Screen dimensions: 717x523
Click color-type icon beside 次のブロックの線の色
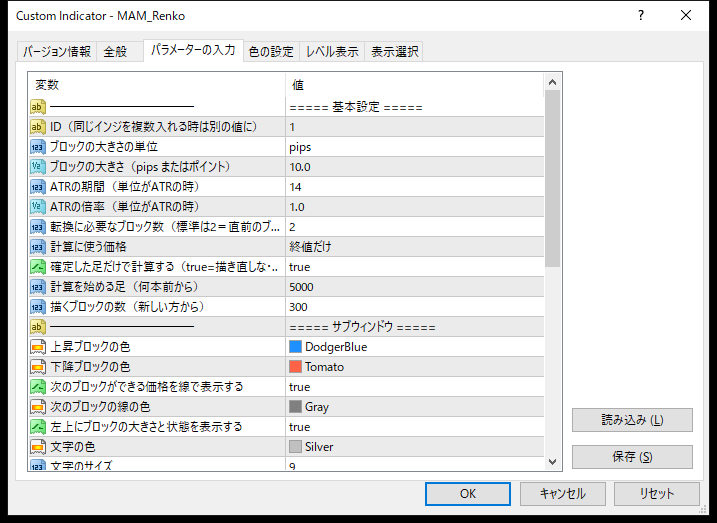click(x=38, y=407)
